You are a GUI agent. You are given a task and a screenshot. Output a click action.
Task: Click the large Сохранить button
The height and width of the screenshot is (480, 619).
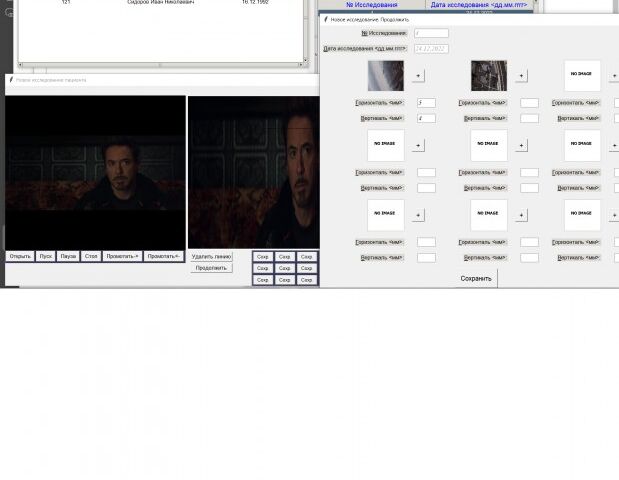476,278
